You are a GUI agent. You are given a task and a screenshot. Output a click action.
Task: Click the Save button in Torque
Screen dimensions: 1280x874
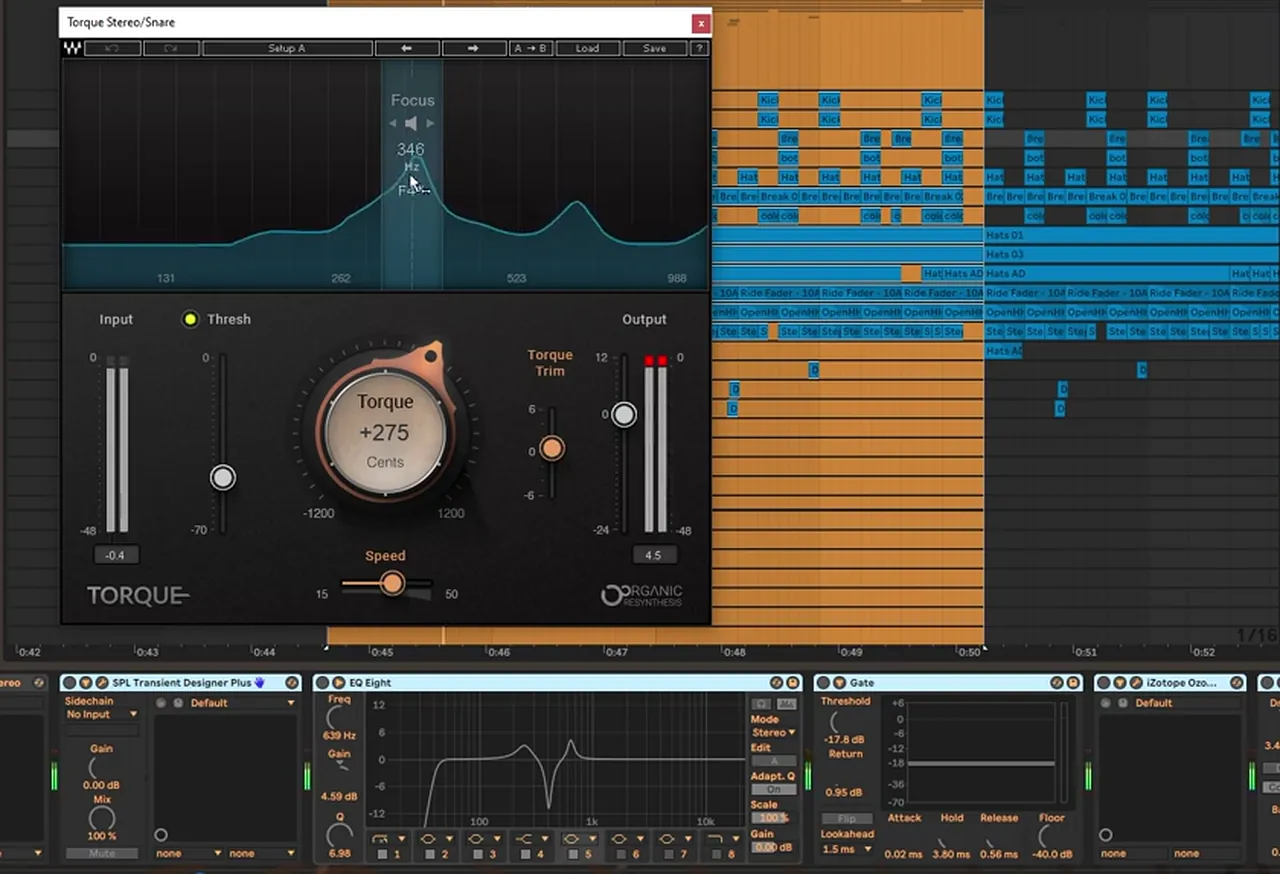654,48
